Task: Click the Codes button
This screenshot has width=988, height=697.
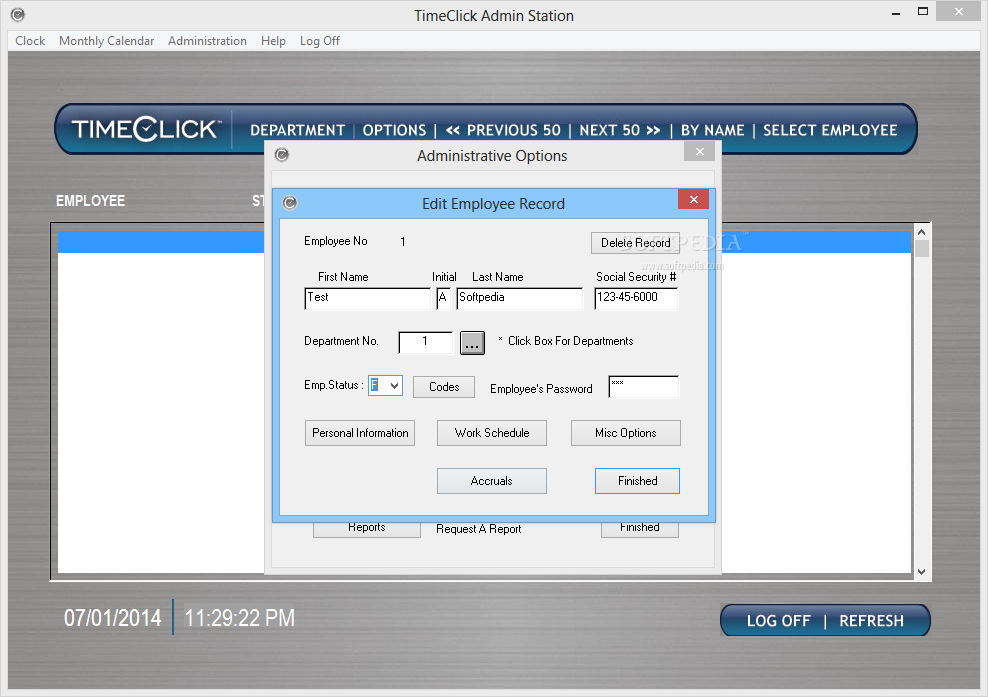Action: (x=444, y=387)
